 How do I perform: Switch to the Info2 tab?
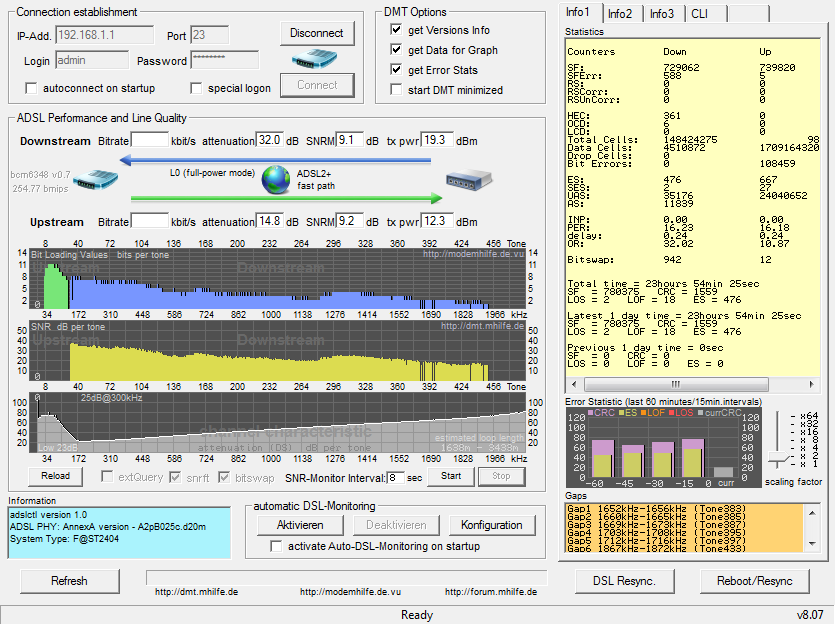[x=622, y=14]
